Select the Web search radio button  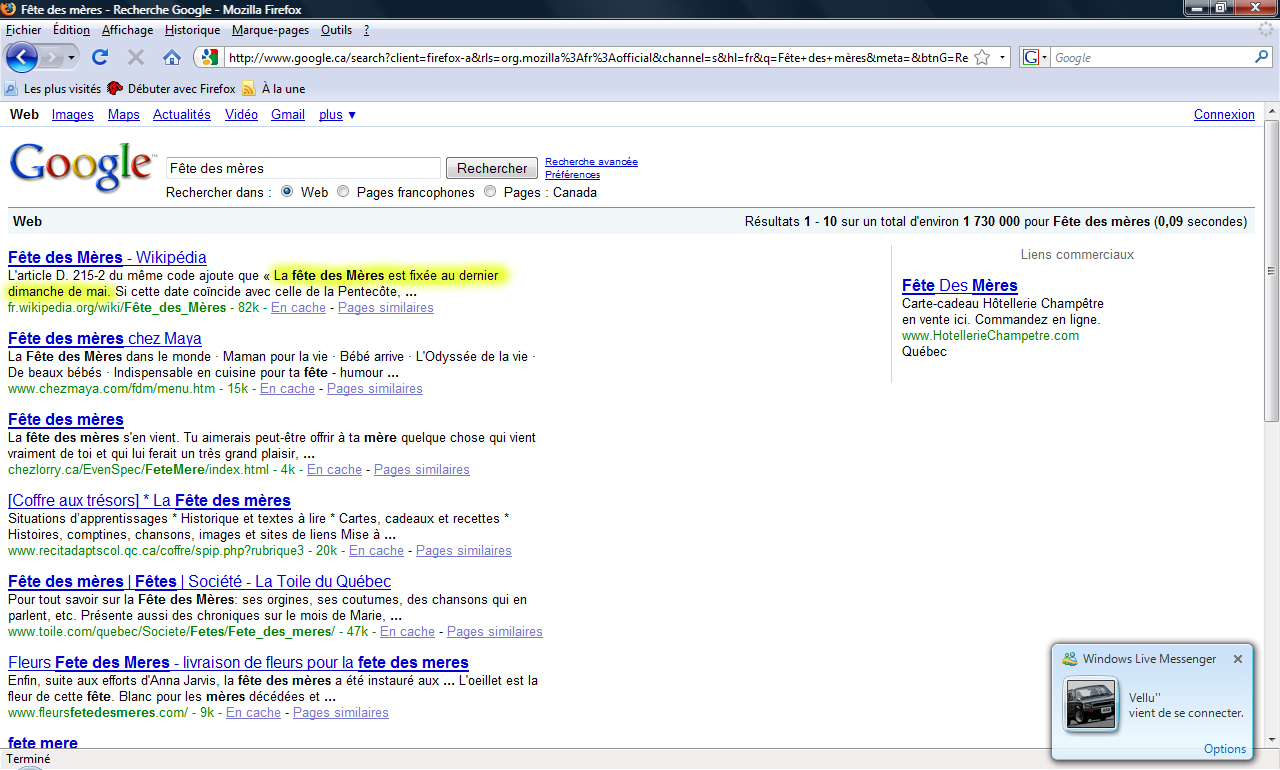pyautogui.click(x=287, y=192)
